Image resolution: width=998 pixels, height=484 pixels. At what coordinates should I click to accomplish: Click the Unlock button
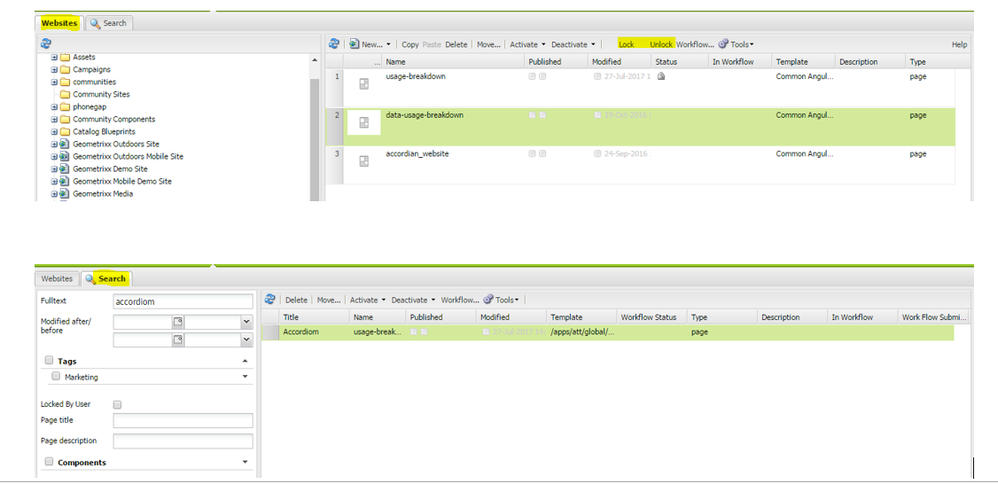click(661, 44)
